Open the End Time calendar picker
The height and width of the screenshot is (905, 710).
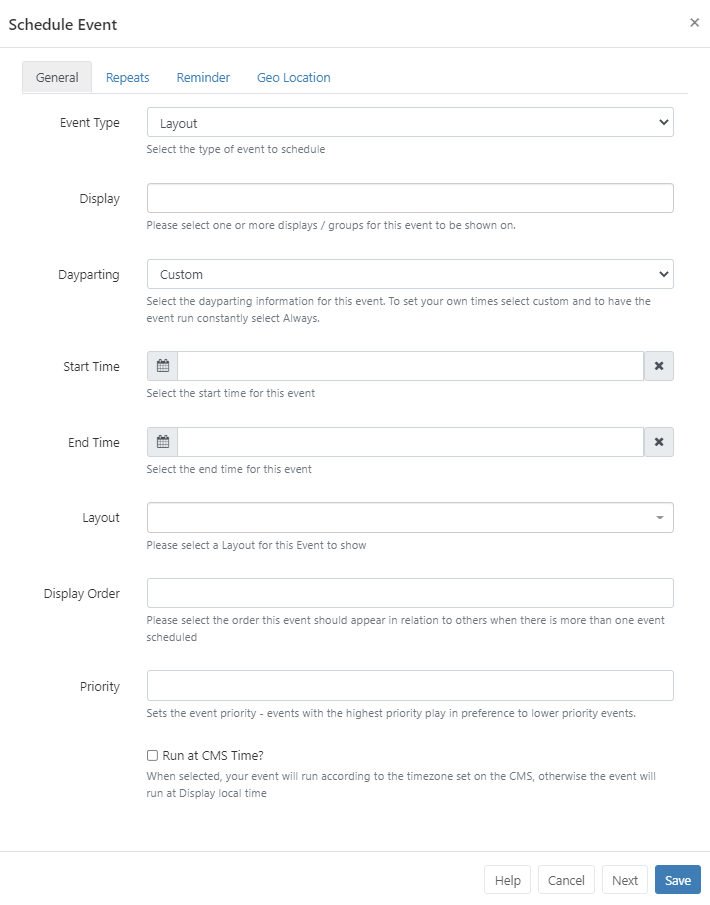click(x=161, y=441)
